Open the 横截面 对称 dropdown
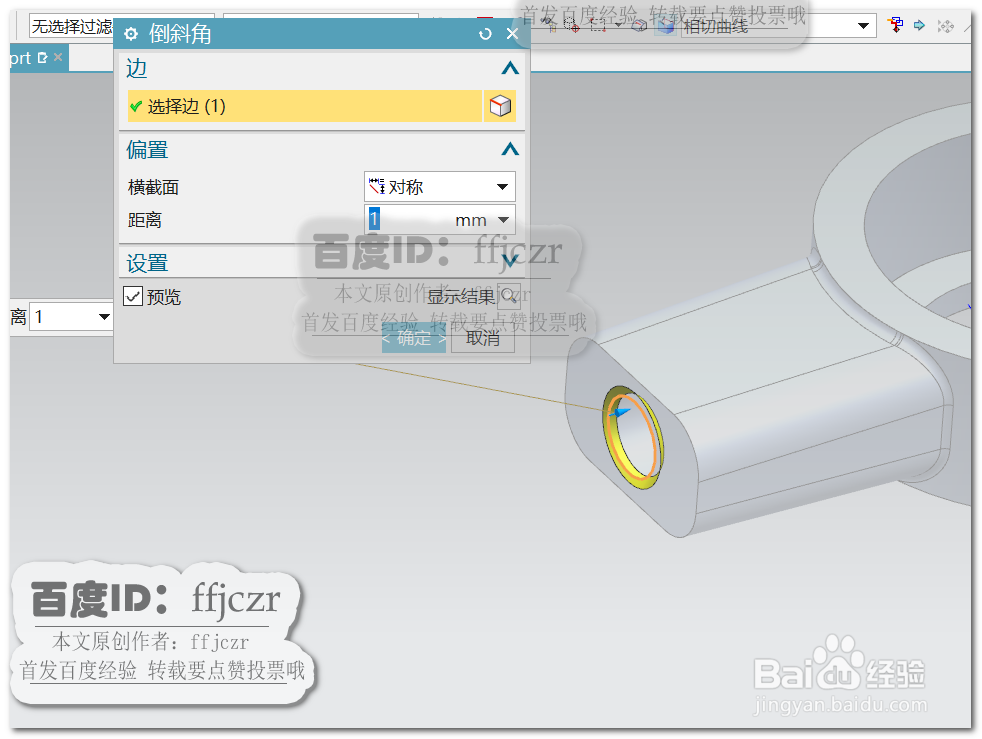This screenshot has height=739, width=982. 440,187
